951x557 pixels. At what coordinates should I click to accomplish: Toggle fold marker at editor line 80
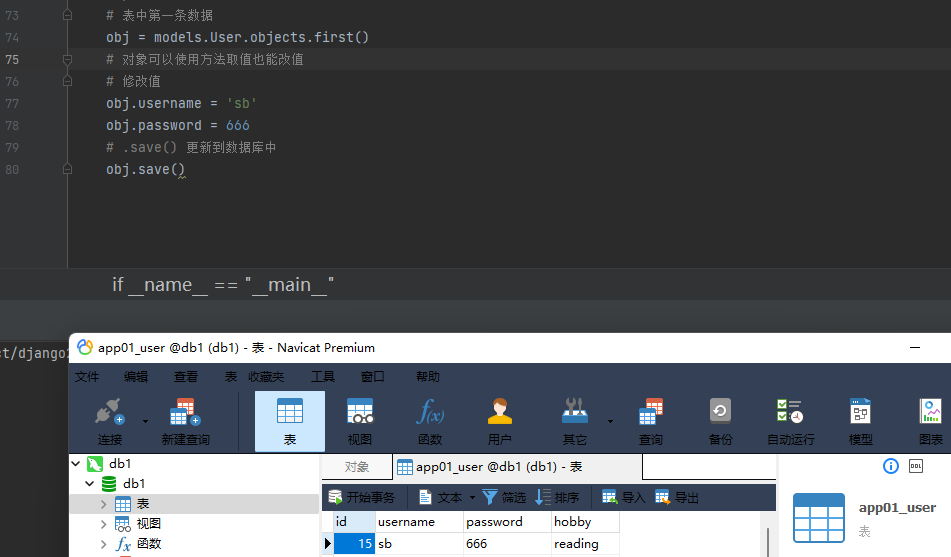(67, 169)
